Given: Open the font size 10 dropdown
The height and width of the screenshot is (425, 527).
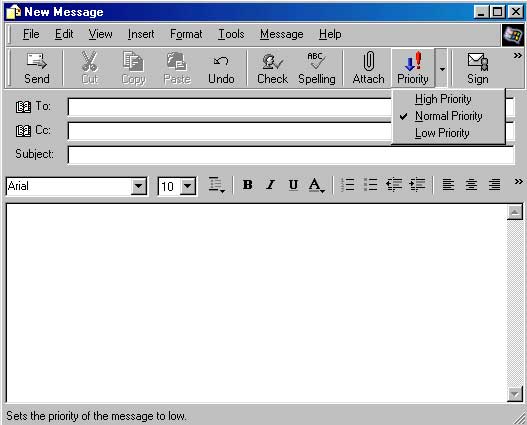Looking at the screenshot, I should point(188,186).
